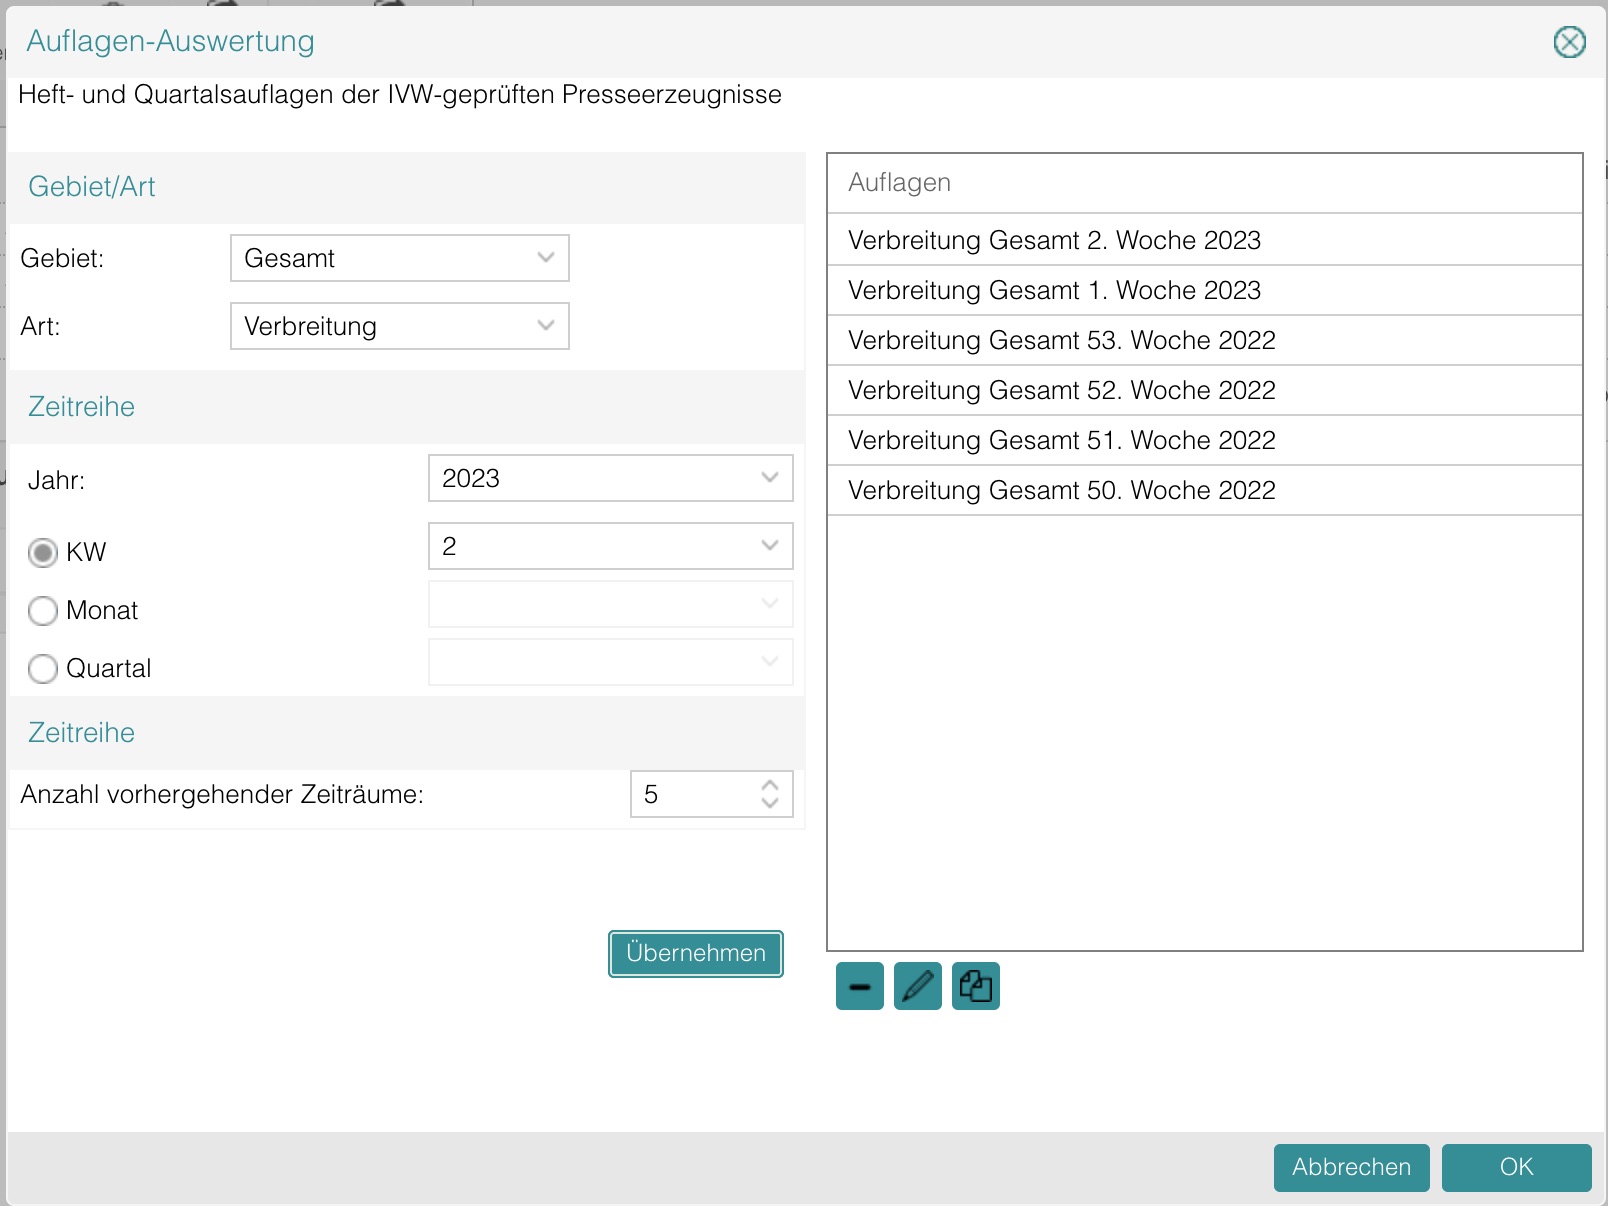Click the Abbrechen button

coord(1351,1167)
